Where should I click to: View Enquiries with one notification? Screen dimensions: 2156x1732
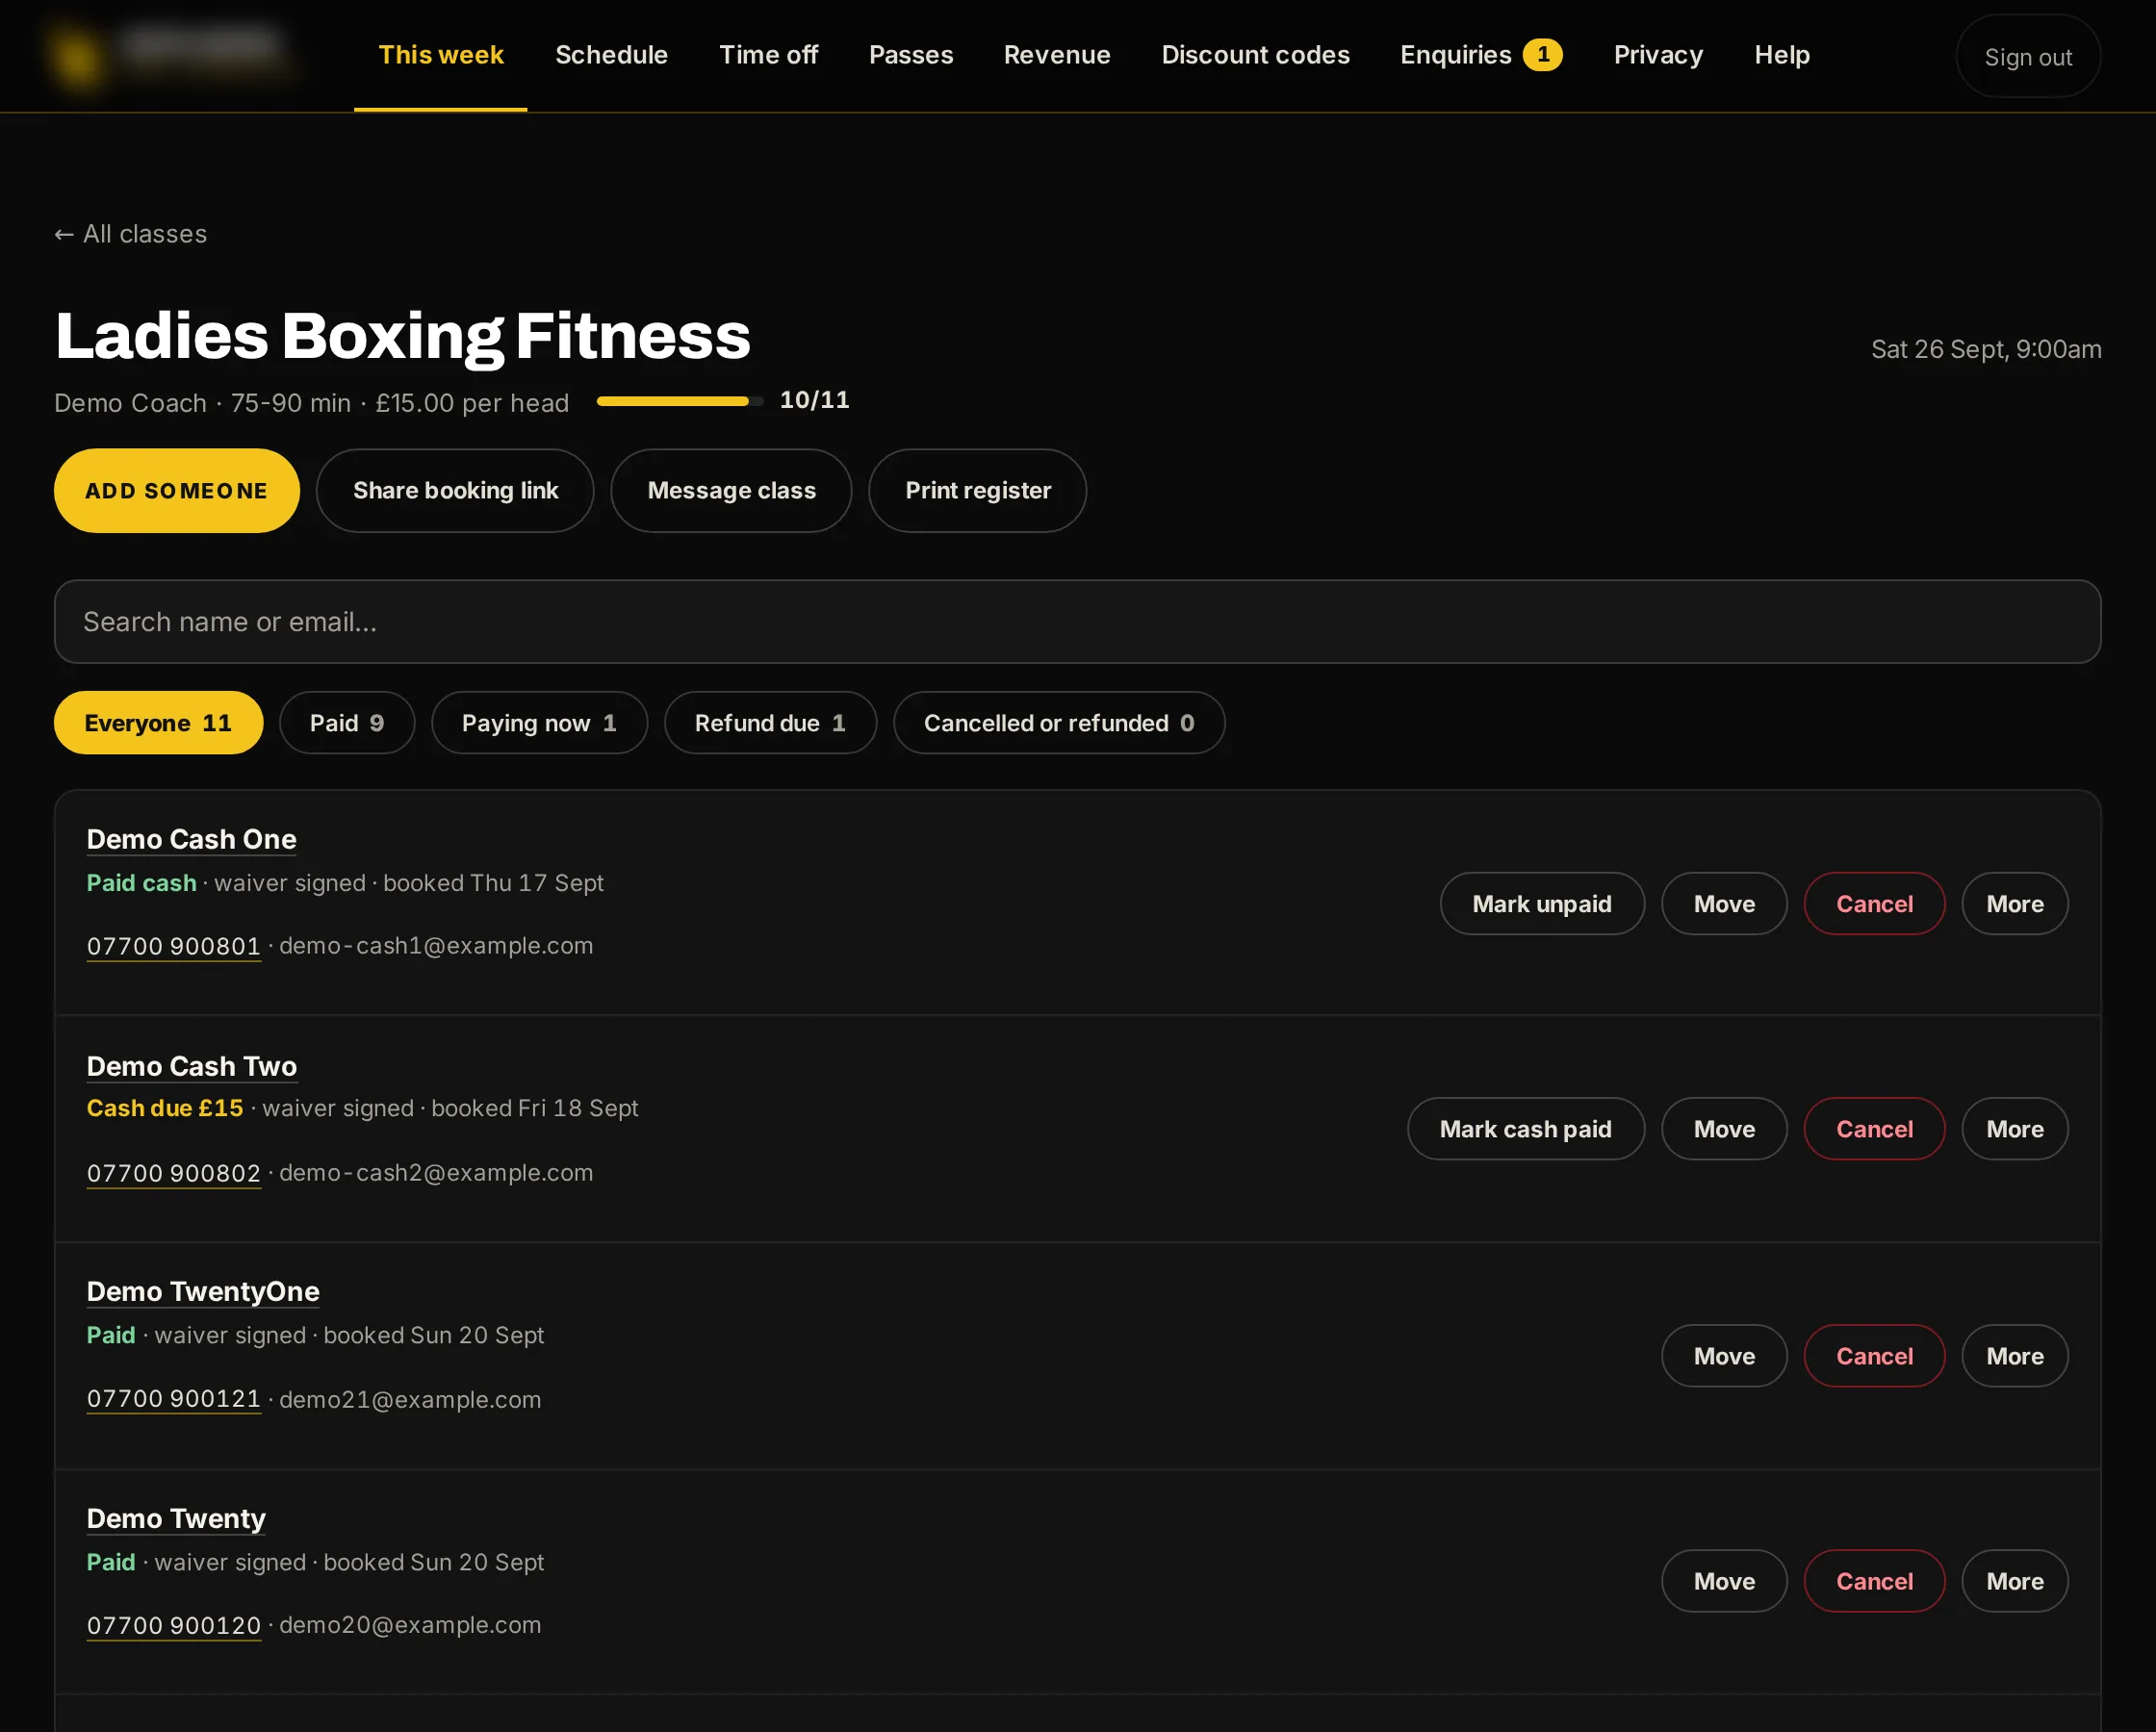tap(1480, 55)
